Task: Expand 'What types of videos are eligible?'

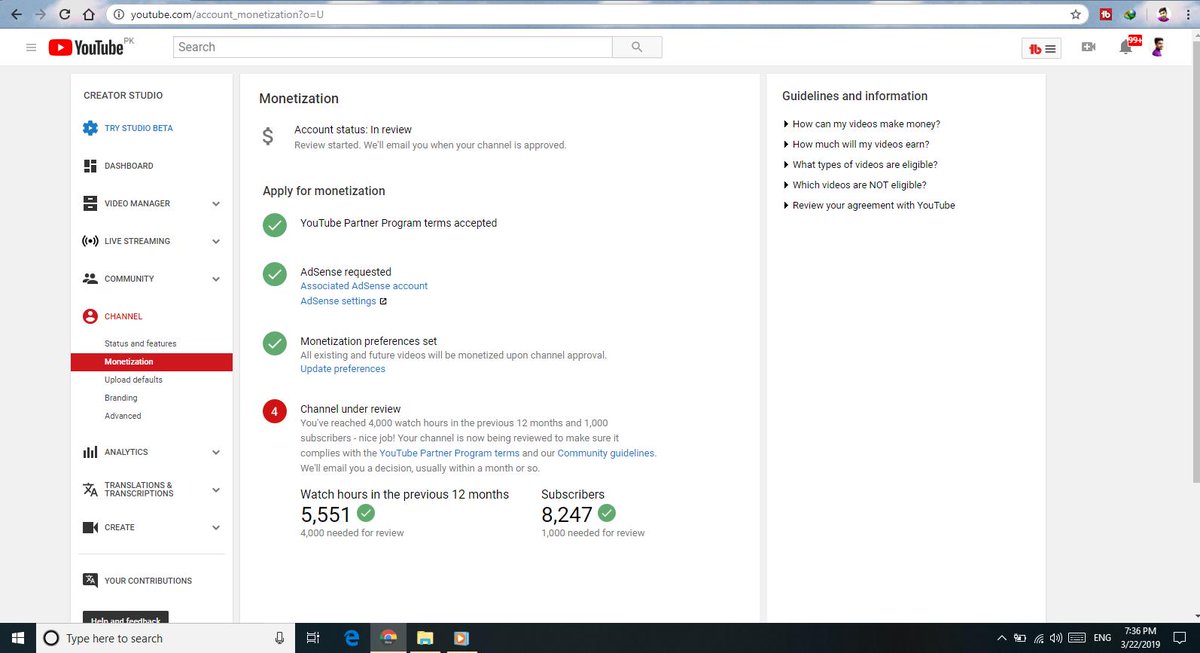Action: point(860,164)
